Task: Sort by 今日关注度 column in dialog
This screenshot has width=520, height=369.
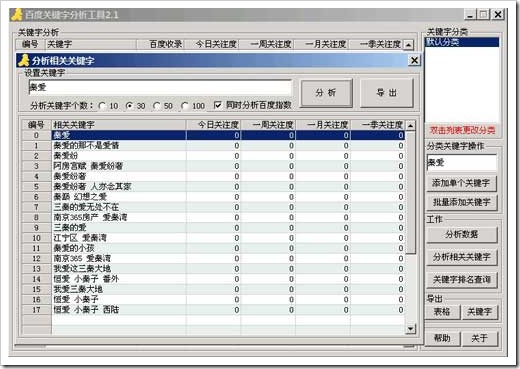Action: (x=213, y=125)
